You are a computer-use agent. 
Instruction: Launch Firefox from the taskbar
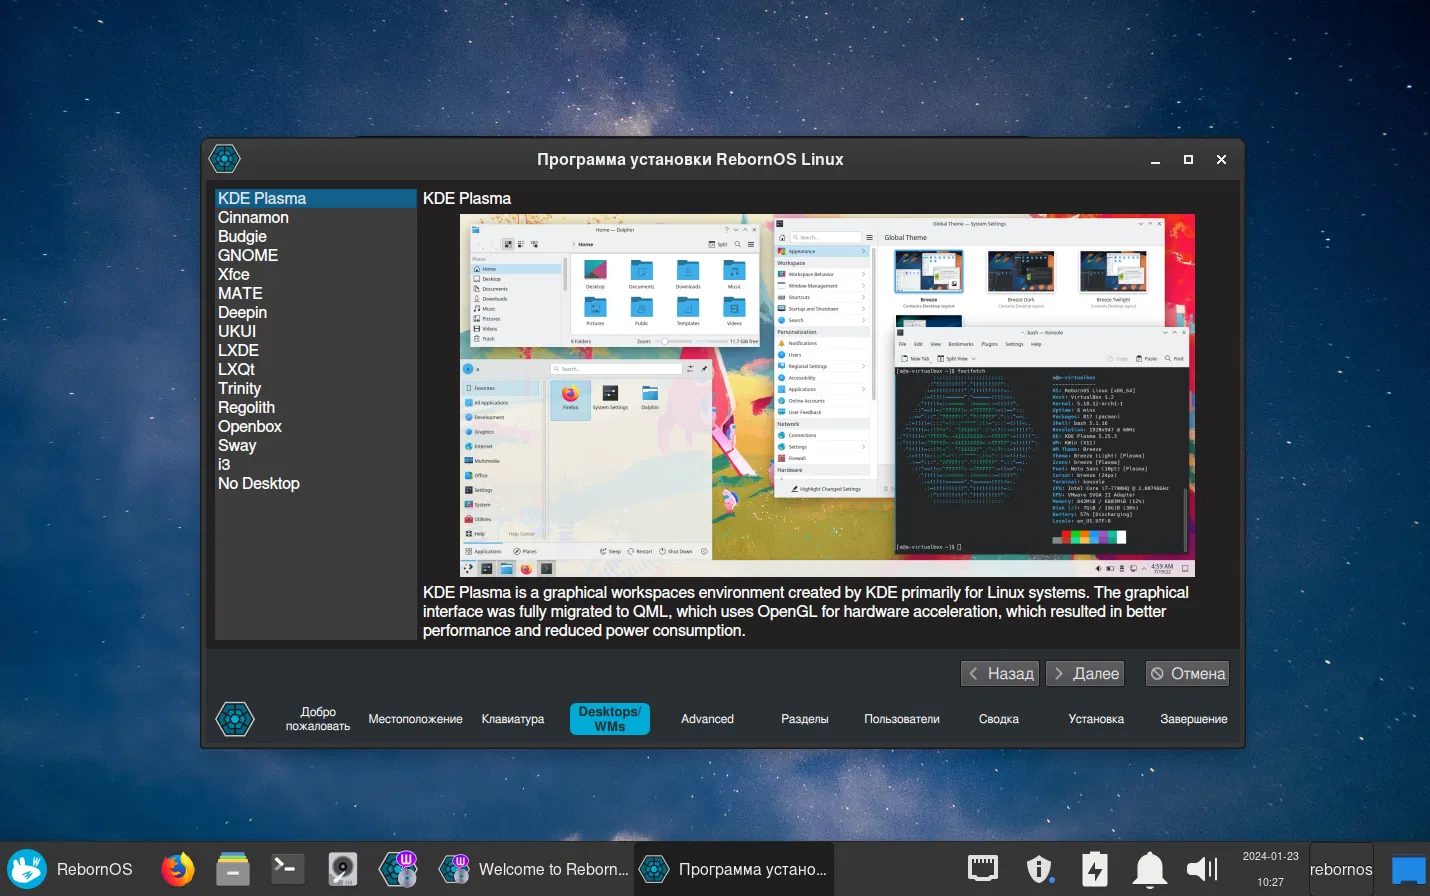(178, 869)
